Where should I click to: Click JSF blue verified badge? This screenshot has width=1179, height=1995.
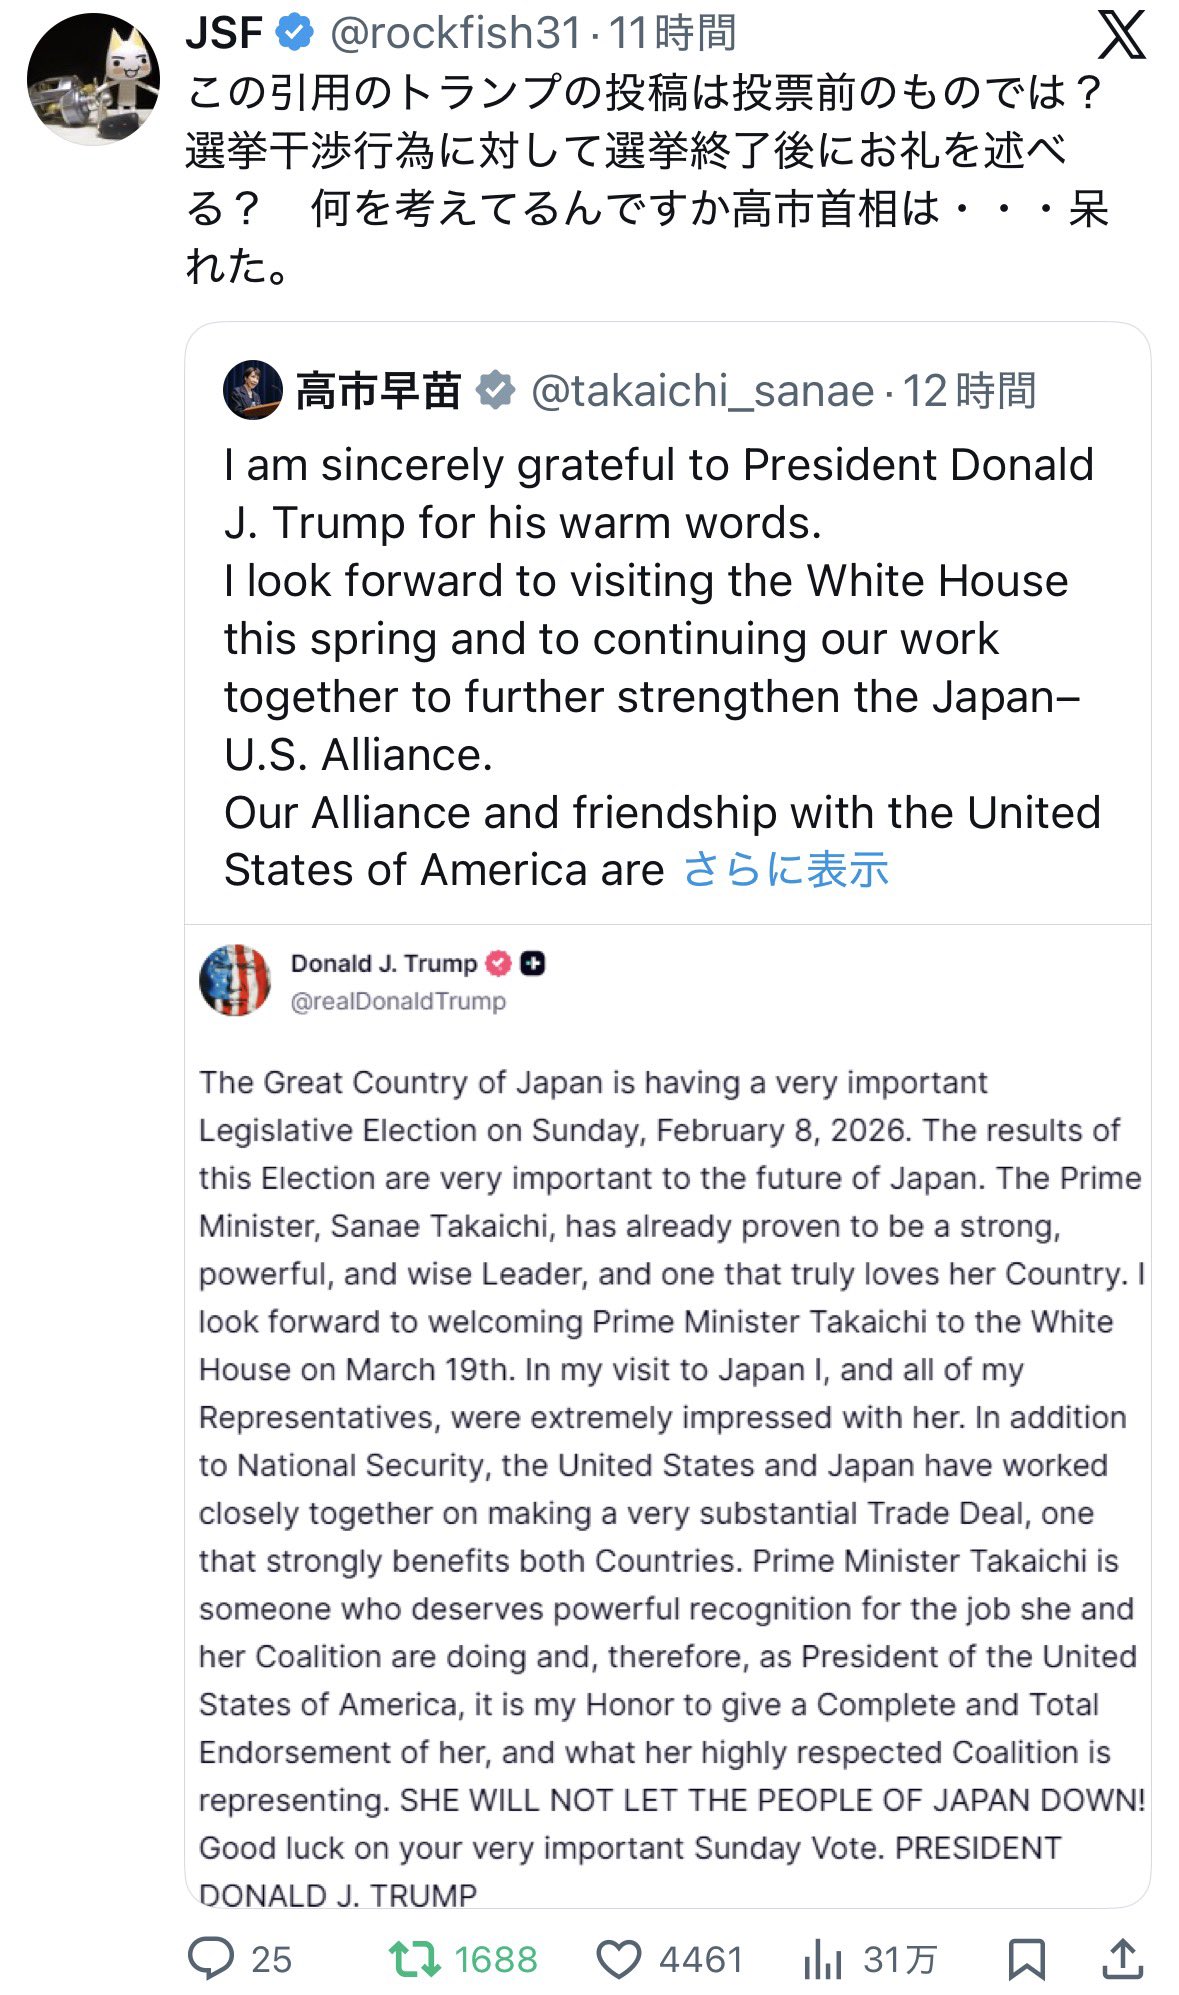tap(293, 33)
